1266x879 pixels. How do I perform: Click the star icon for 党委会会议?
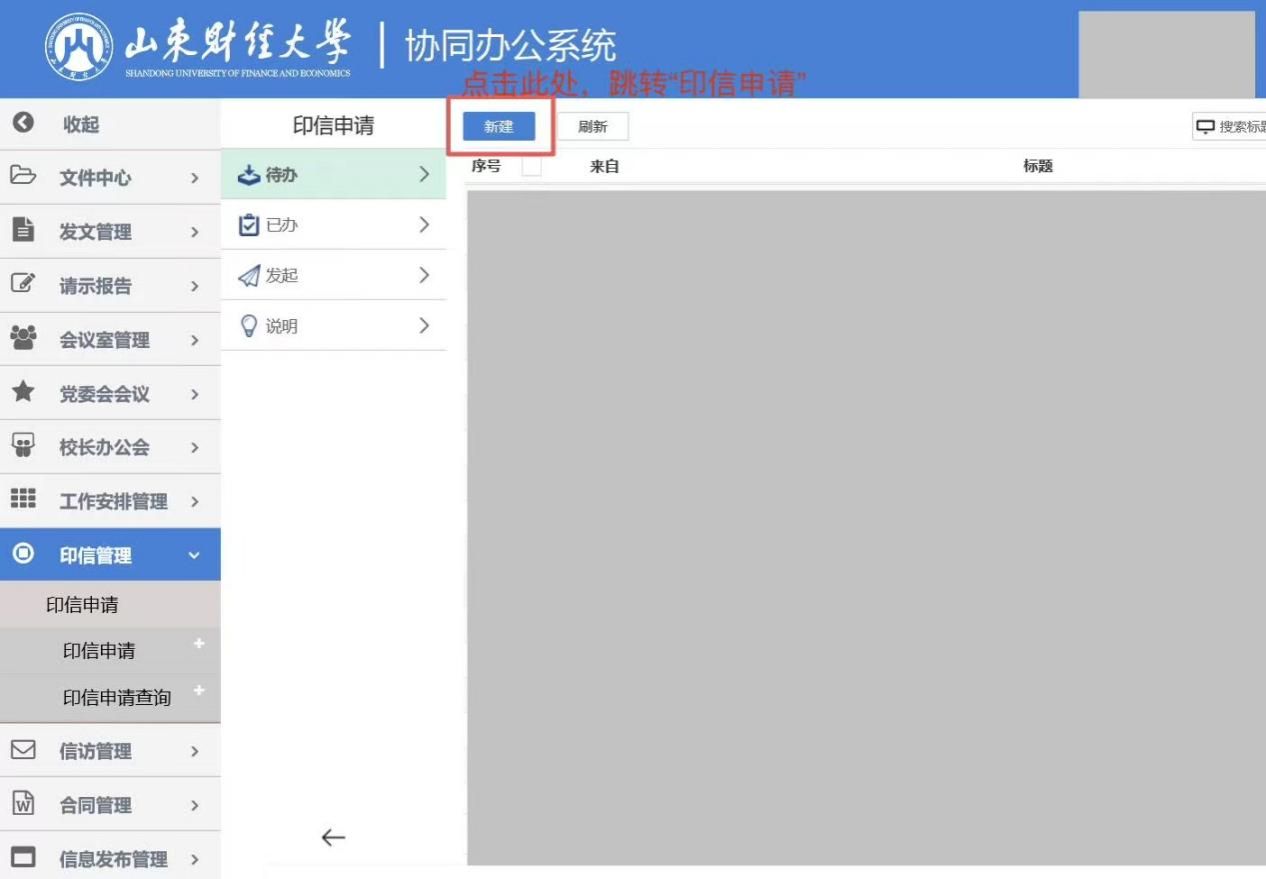click(23, 392)
